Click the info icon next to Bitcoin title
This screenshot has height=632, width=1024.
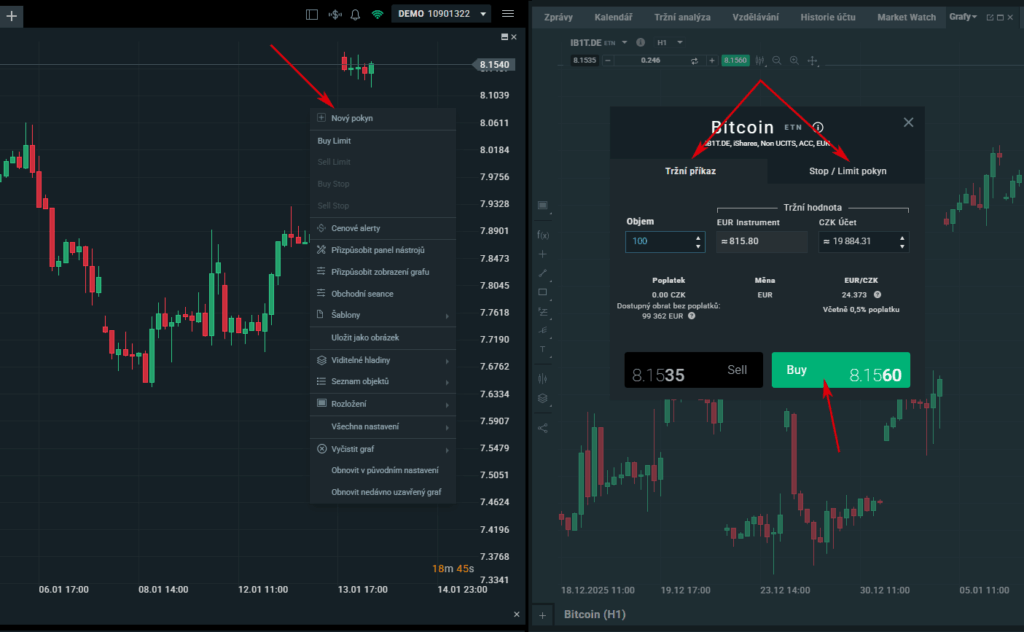pyautogui.click(x=817, y=128)
